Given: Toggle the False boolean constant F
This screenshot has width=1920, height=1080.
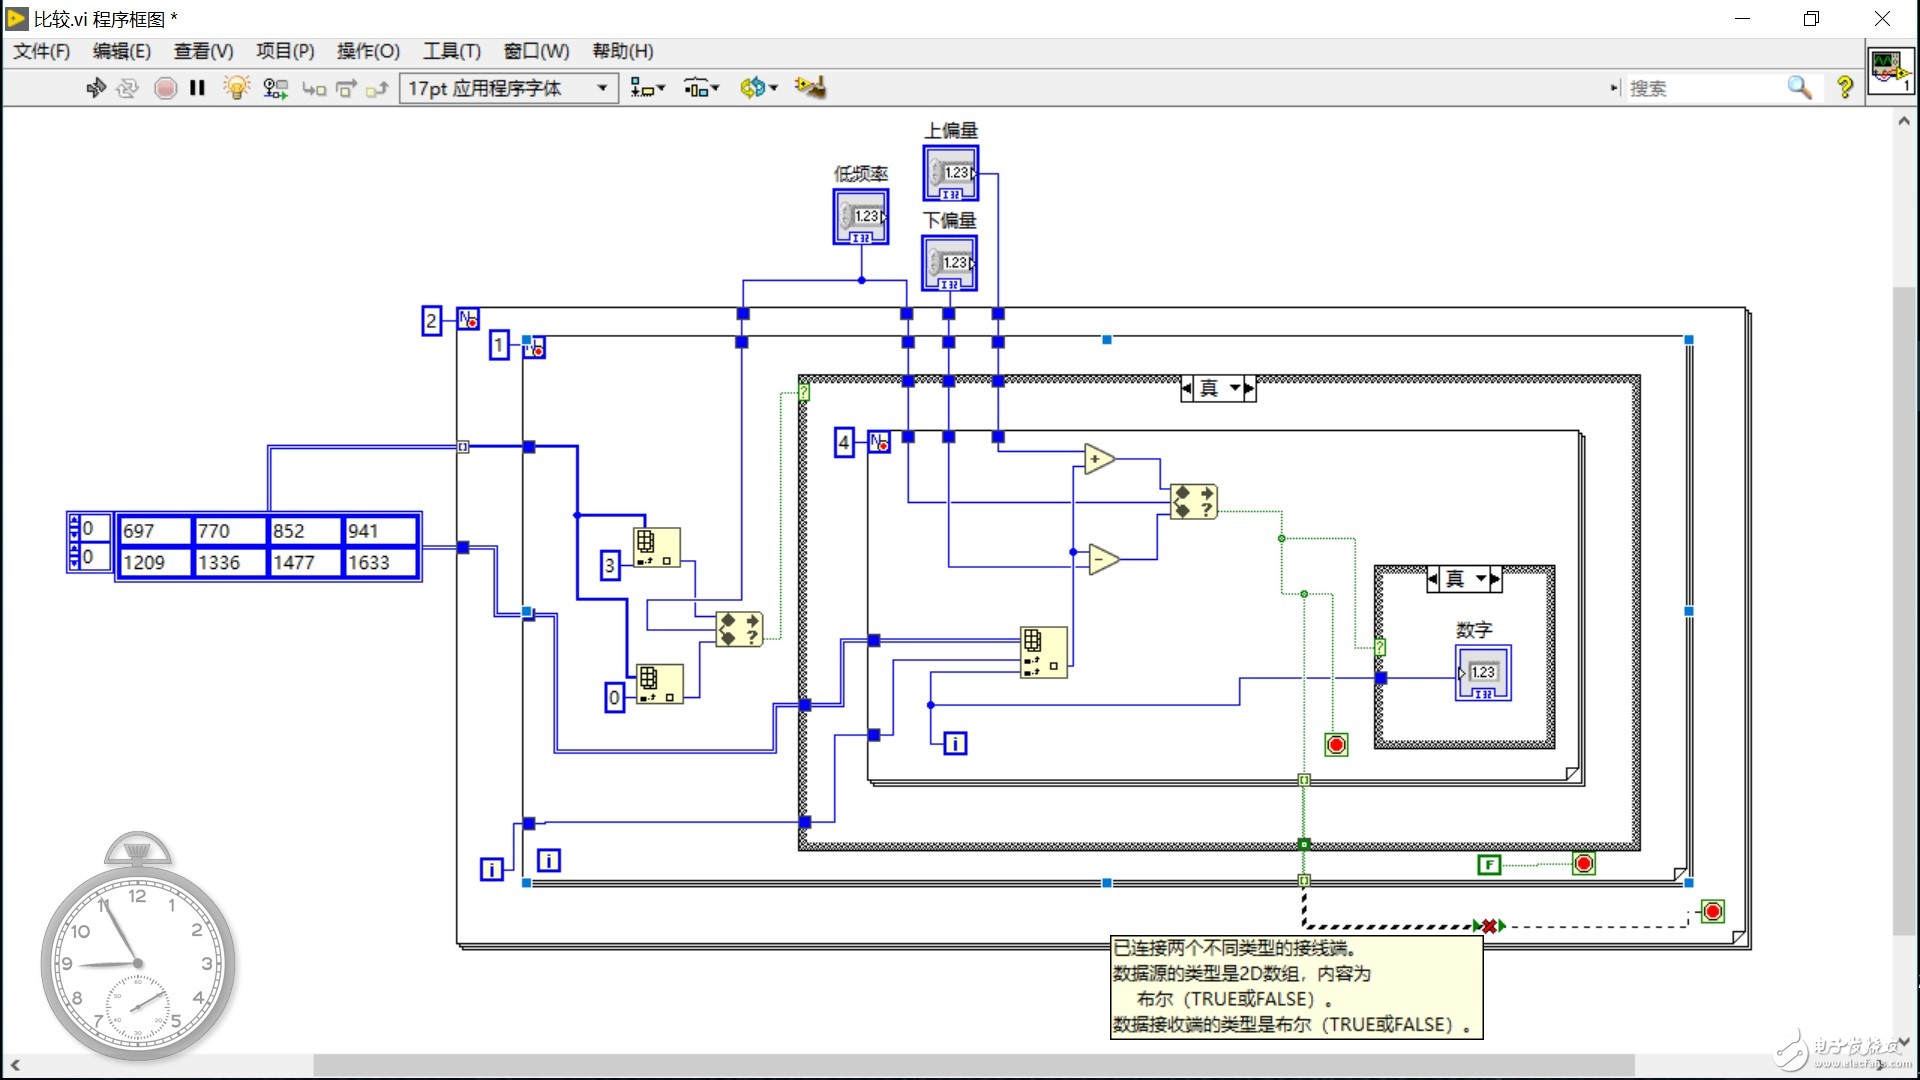Looking at the screenshot, I should point(1489,865).
